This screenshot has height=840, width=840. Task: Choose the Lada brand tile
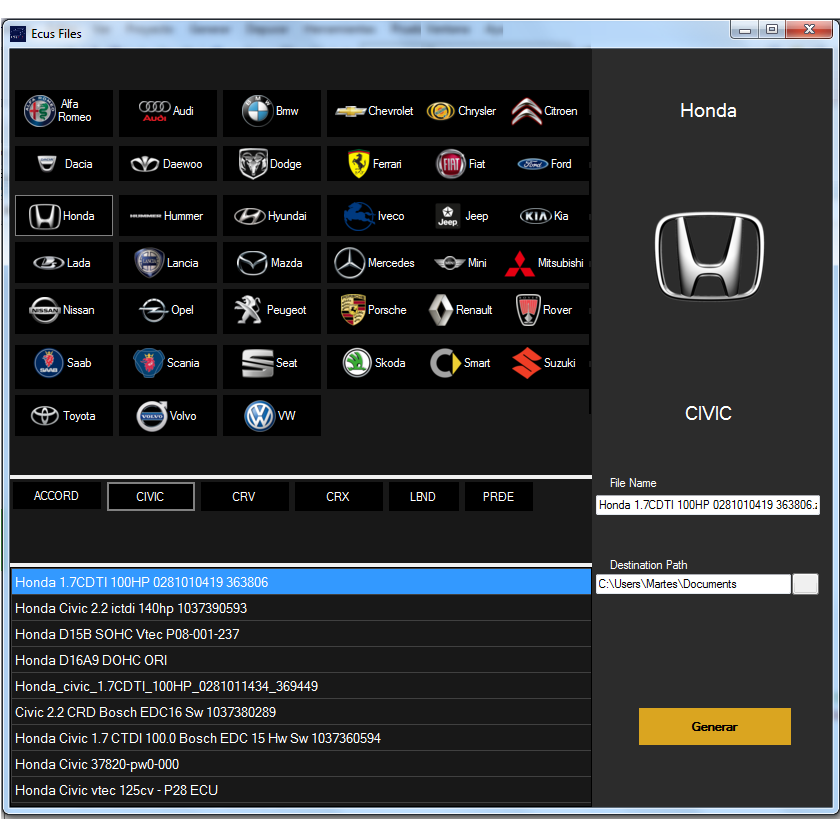coord(64,262)
